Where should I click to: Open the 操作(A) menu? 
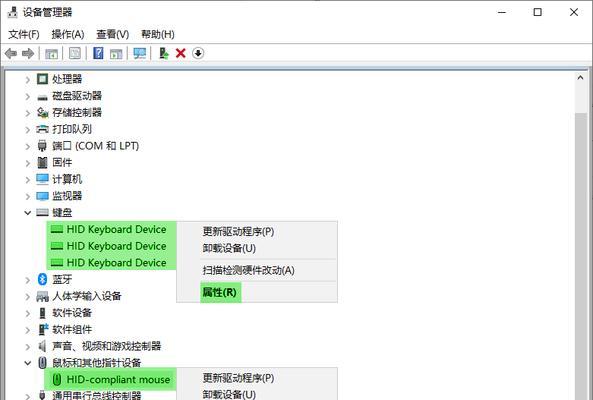(68, 34)
